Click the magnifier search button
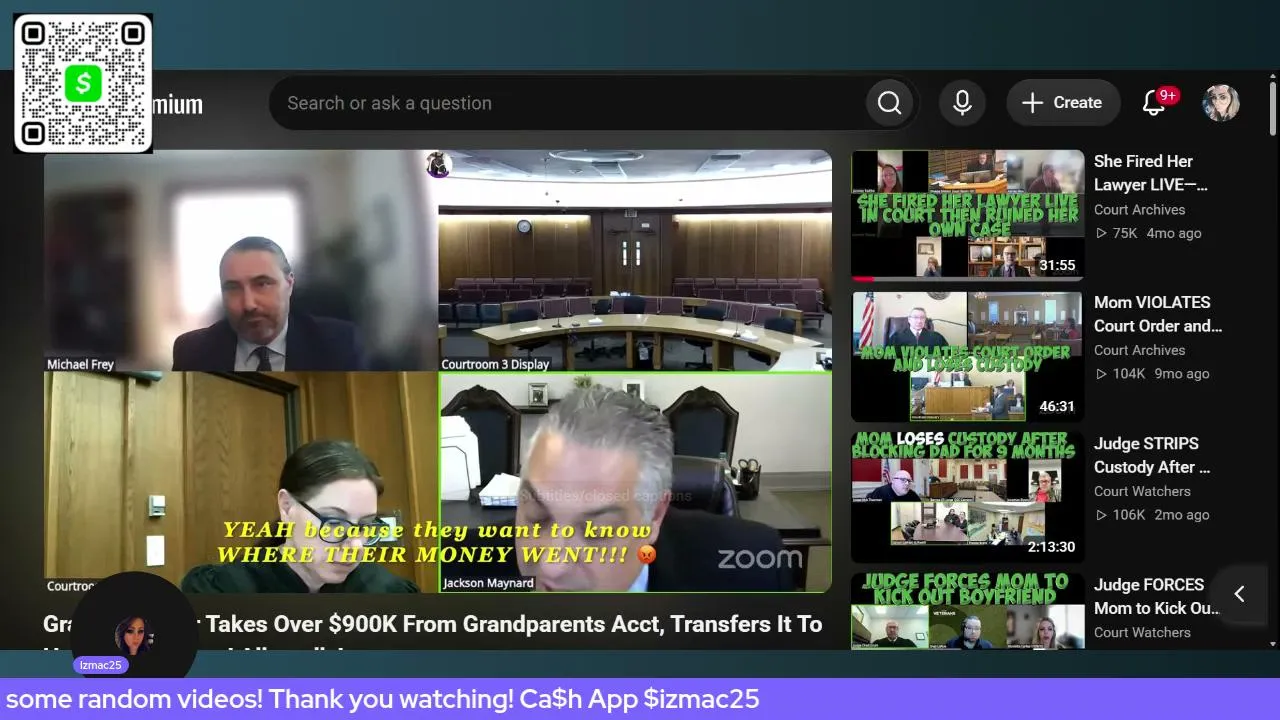This screenshot has height=720, width=1280. coord(890,103)
